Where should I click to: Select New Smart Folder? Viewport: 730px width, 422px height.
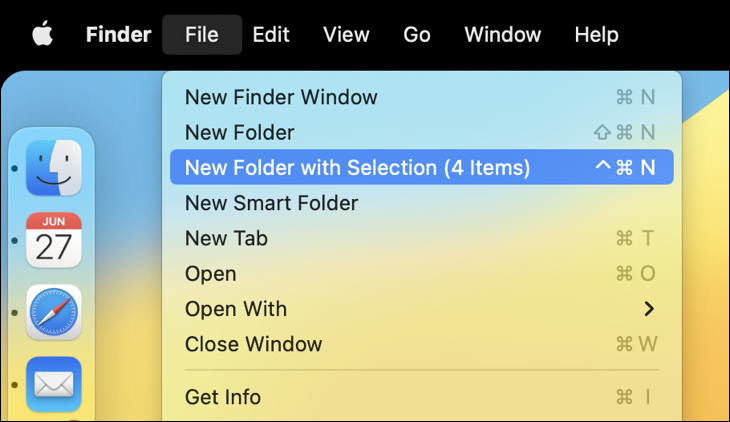[272, 203]
